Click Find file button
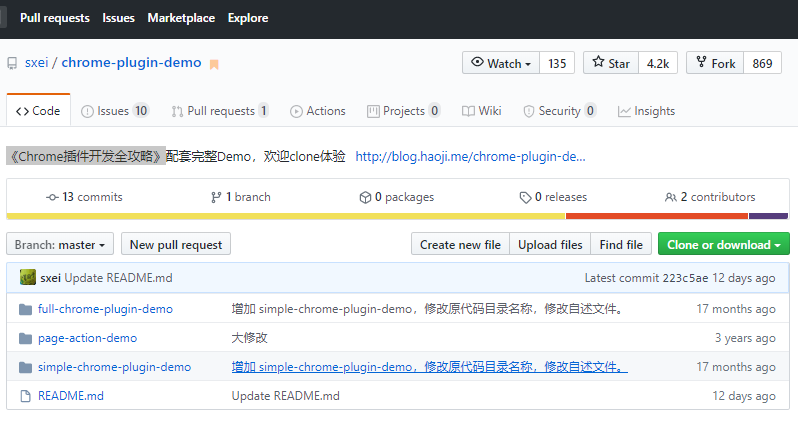798x421 pixels. tap(621, 244)
